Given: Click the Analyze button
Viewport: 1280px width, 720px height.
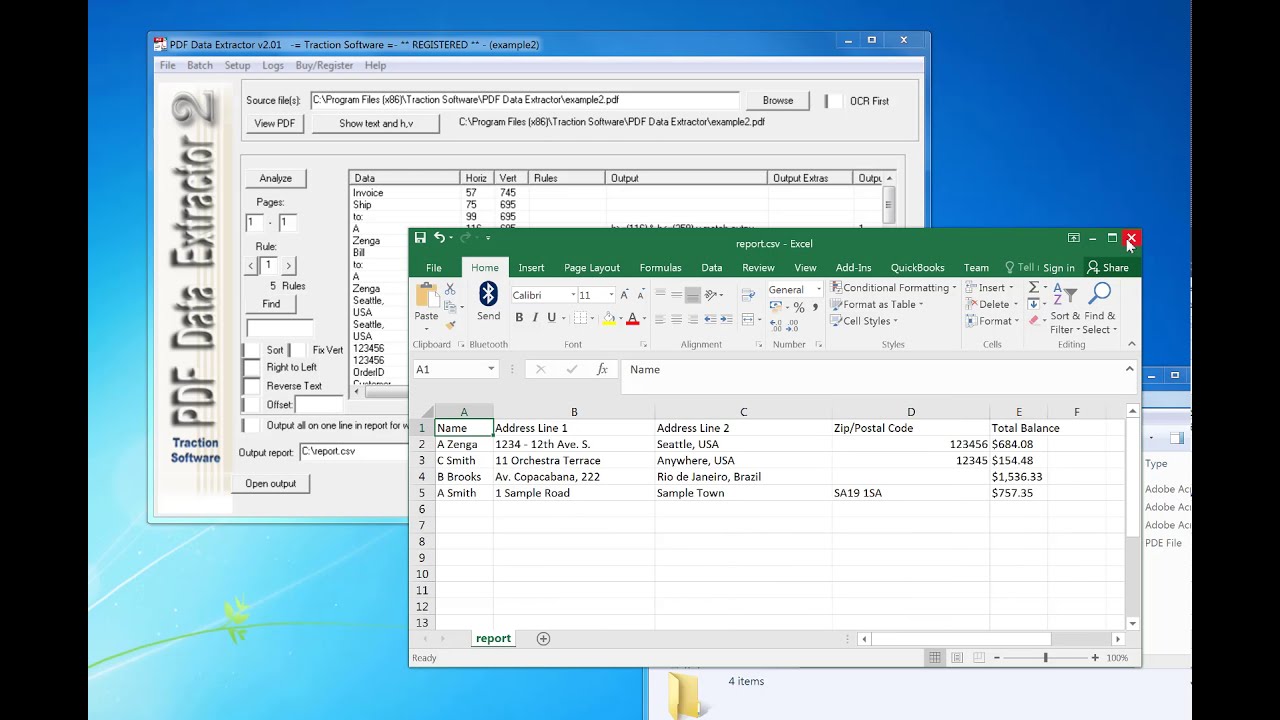Looking at the screenshot, I should click(x=276, y=178).
